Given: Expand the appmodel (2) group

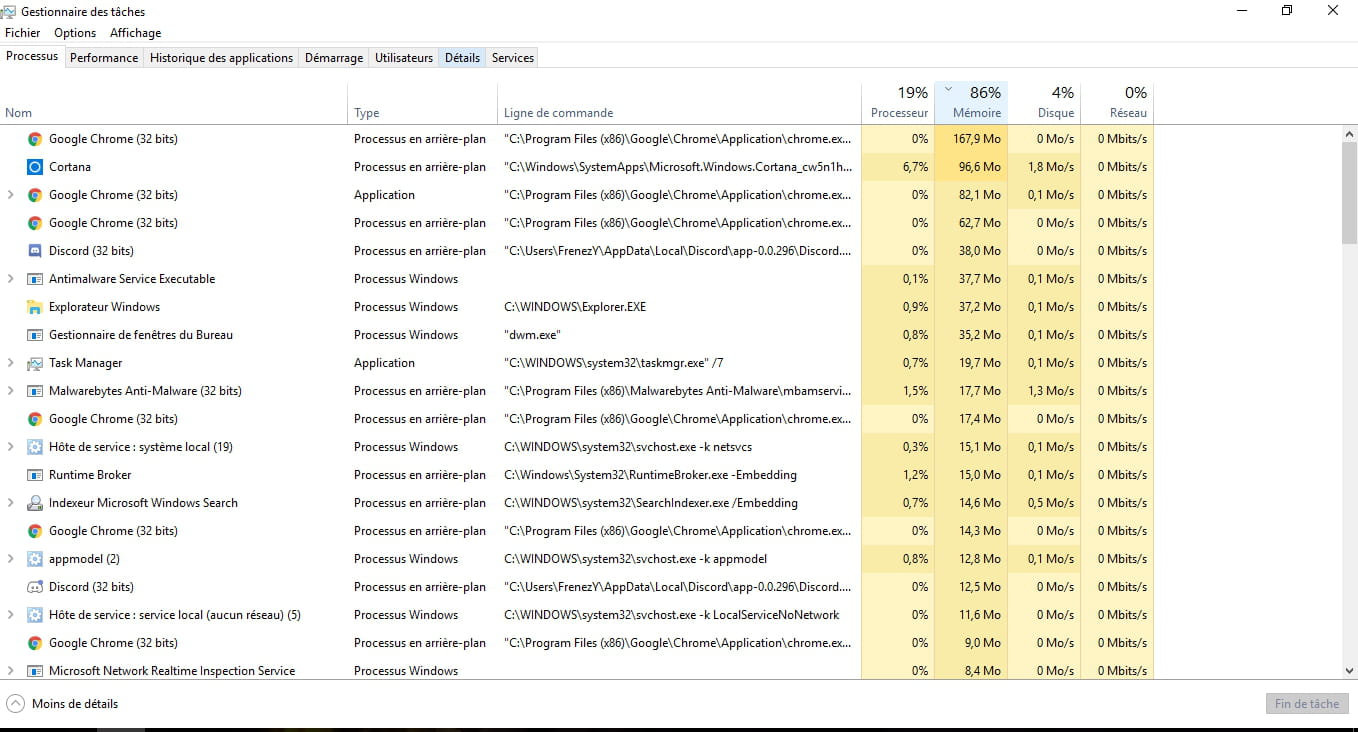Looking at the screenshot, I should coord(11,559).
